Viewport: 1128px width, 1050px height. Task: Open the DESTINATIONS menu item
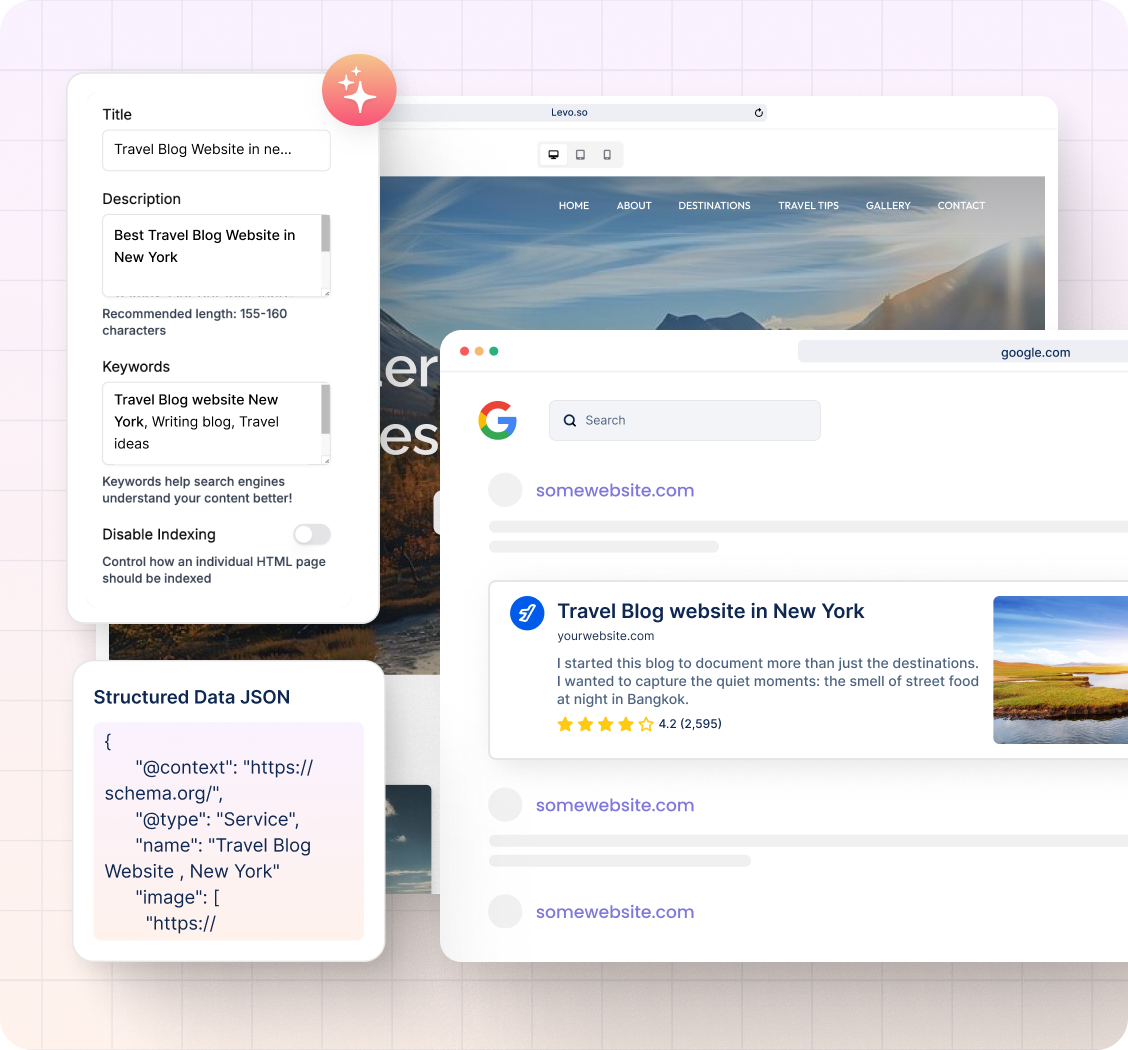(714, 206)
